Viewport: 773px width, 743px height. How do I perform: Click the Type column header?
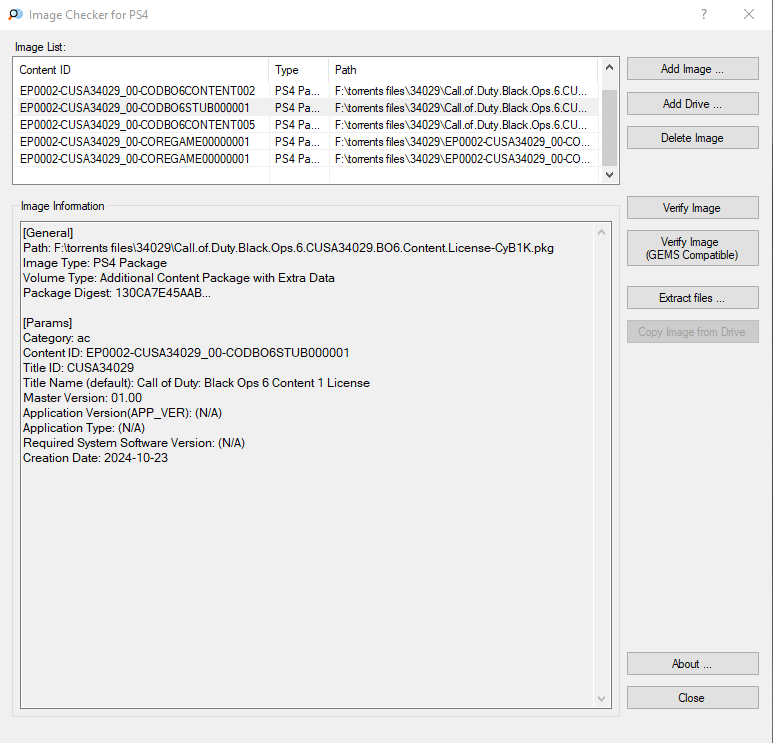(299, 70)
